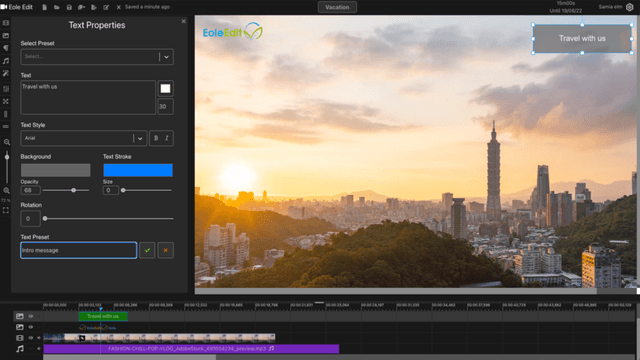Cancel preset name with orange X
640x360 pixels.
tap(165, 250)
